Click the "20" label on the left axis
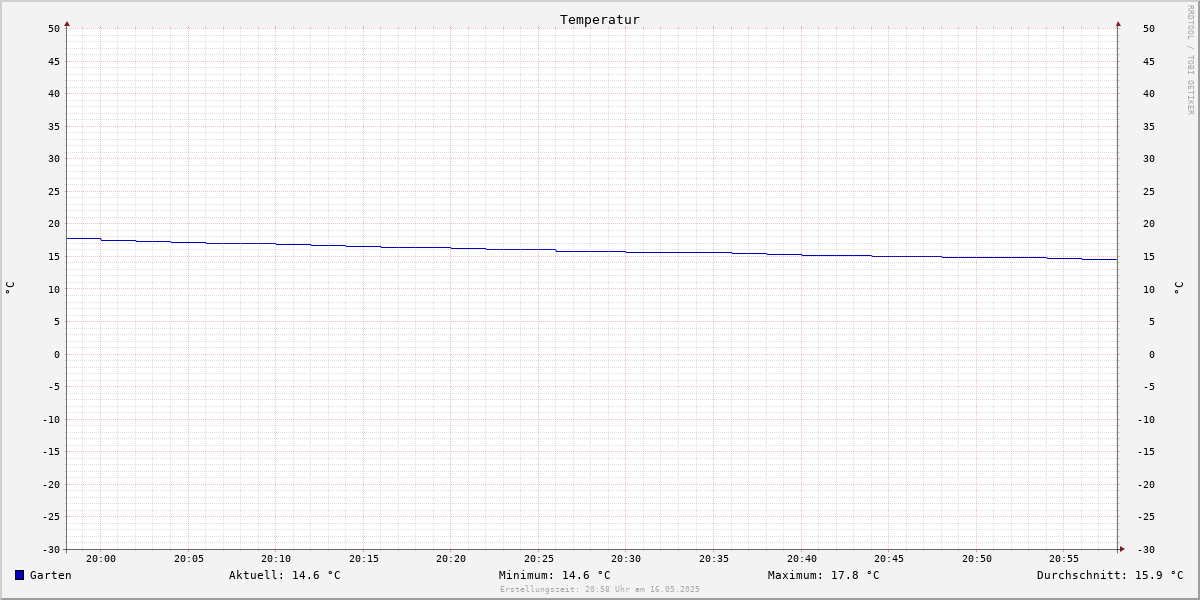The height and width of the screenshot is (600, 1200). 54,224
